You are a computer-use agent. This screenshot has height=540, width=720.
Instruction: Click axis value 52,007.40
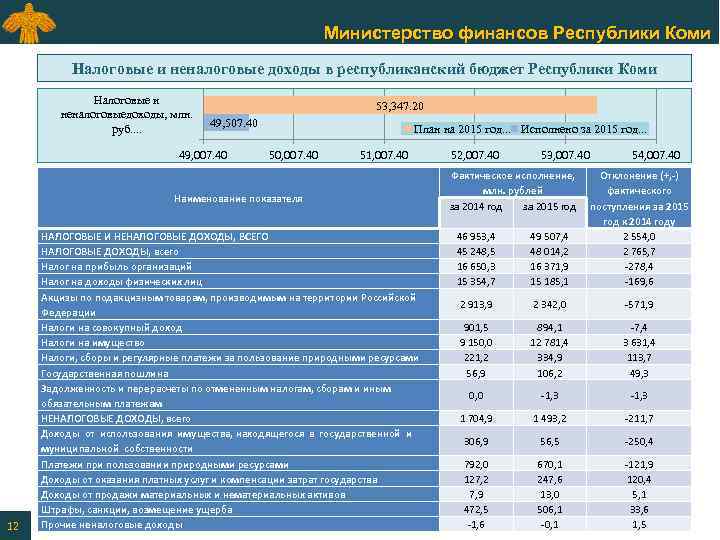point(475,155)
